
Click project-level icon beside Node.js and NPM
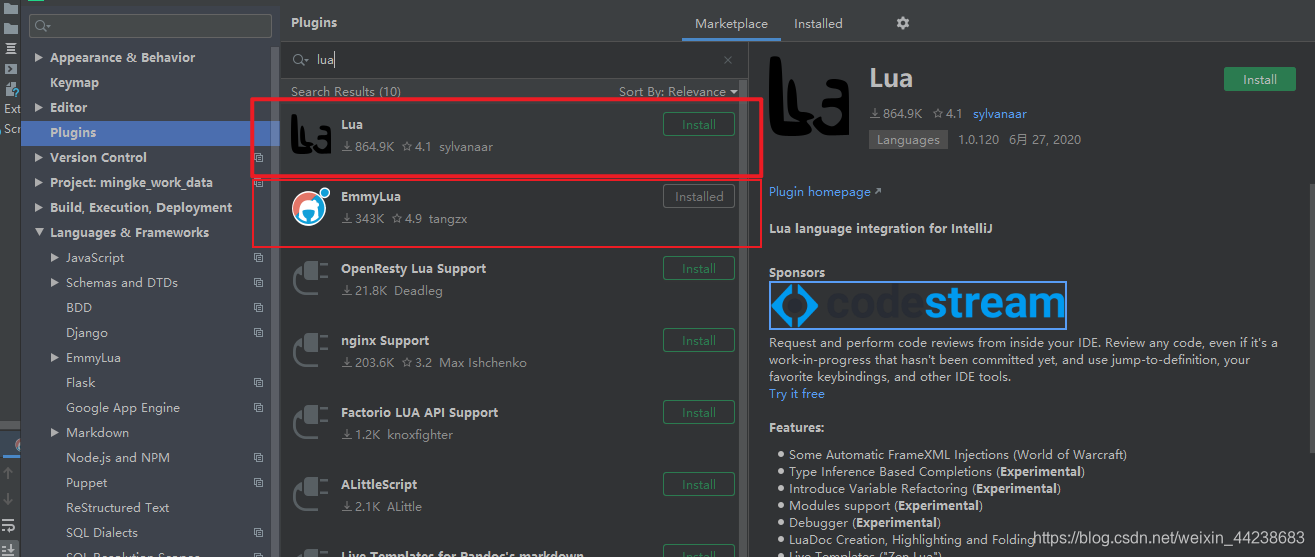(258, 458)
